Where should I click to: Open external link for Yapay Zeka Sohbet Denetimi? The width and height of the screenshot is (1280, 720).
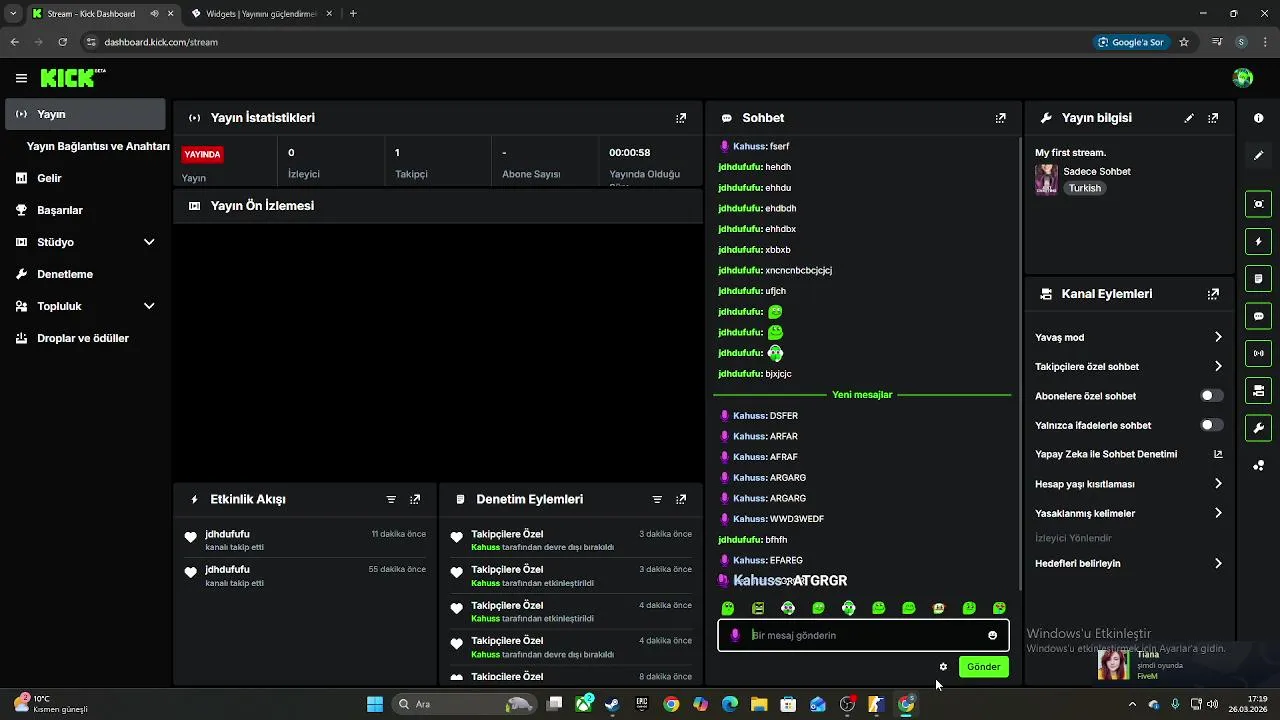1218,454
